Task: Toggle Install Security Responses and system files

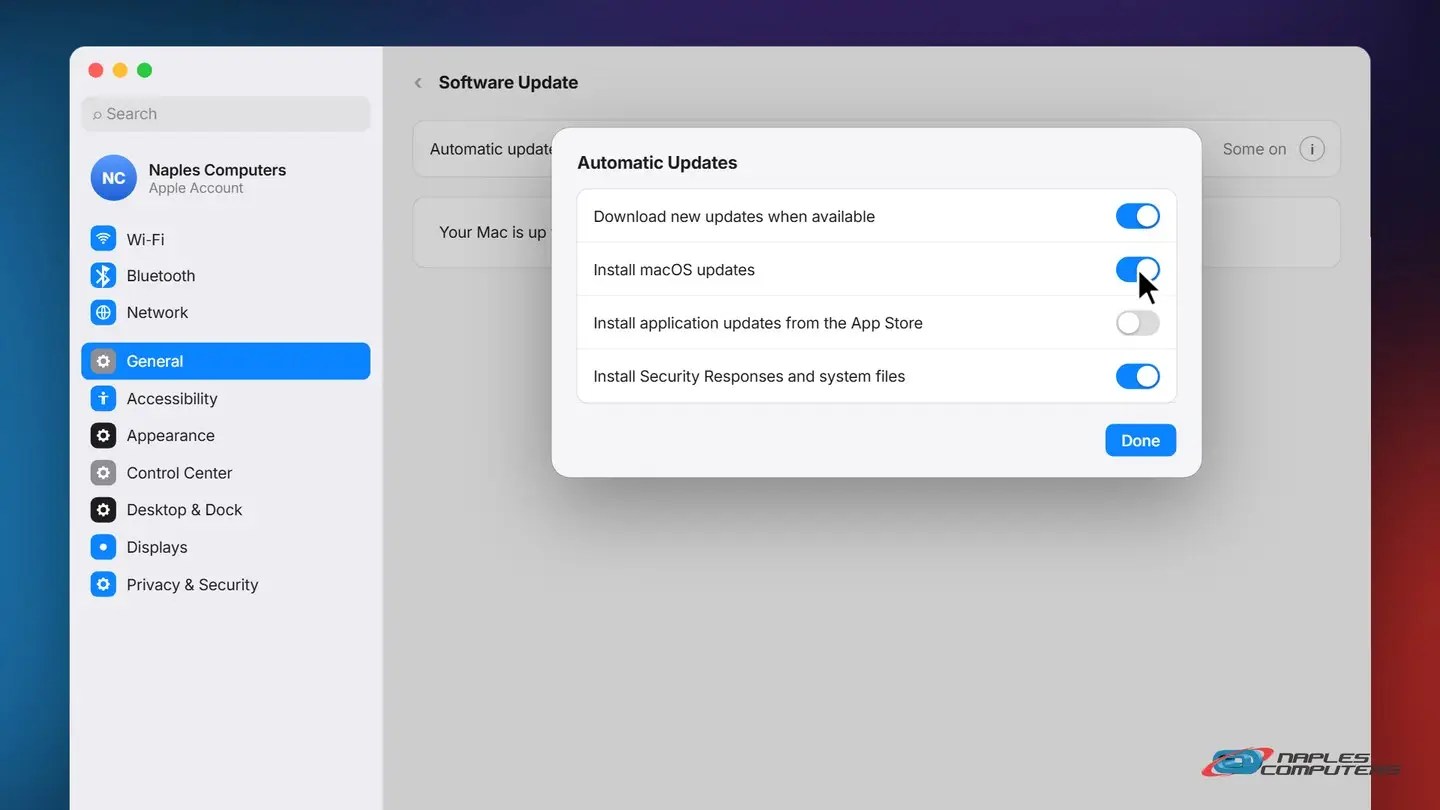Action: [x=1138, y=376]
